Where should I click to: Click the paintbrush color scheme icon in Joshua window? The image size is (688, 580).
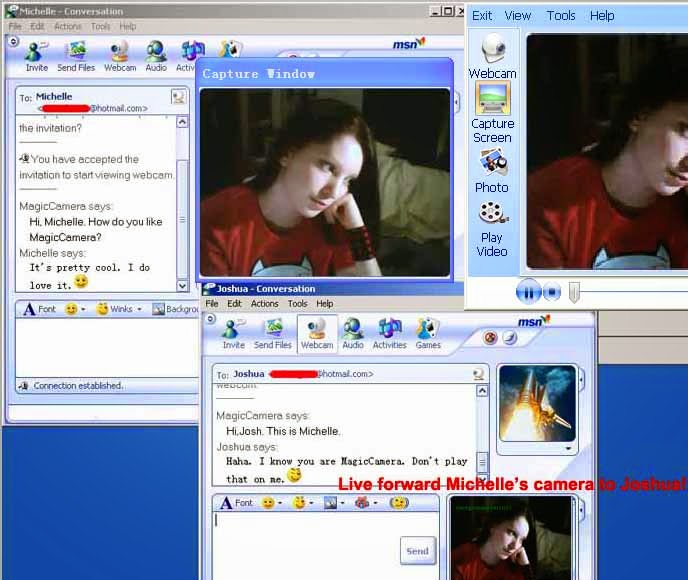coord(510,337)
